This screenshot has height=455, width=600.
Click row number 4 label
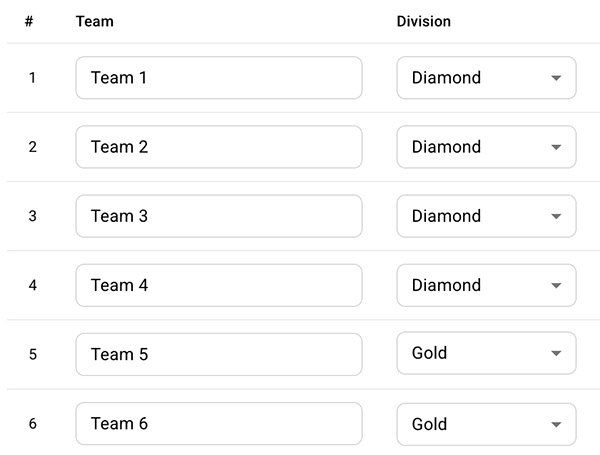pos(33,285)
